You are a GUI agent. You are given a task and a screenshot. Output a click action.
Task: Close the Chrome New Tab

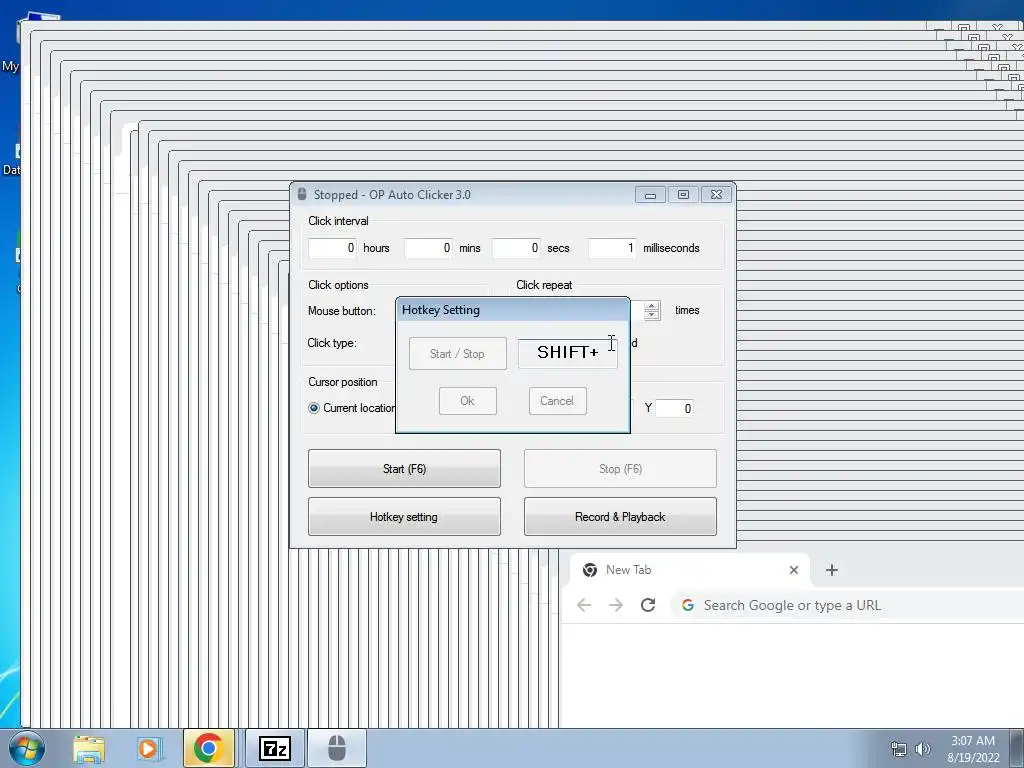793,570
